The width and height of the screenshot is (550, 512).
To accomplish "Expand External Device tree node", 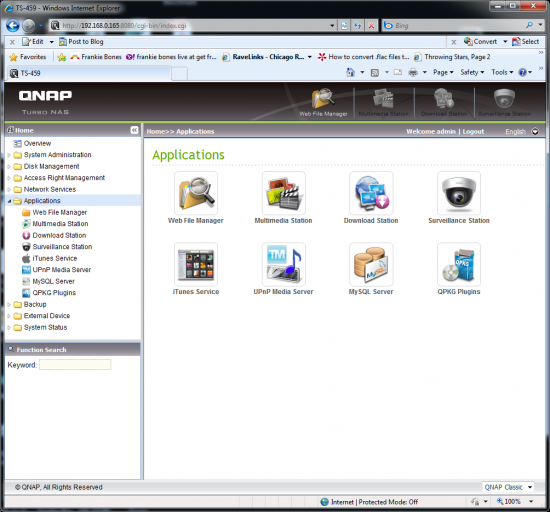I will click(x=9, y=316).
